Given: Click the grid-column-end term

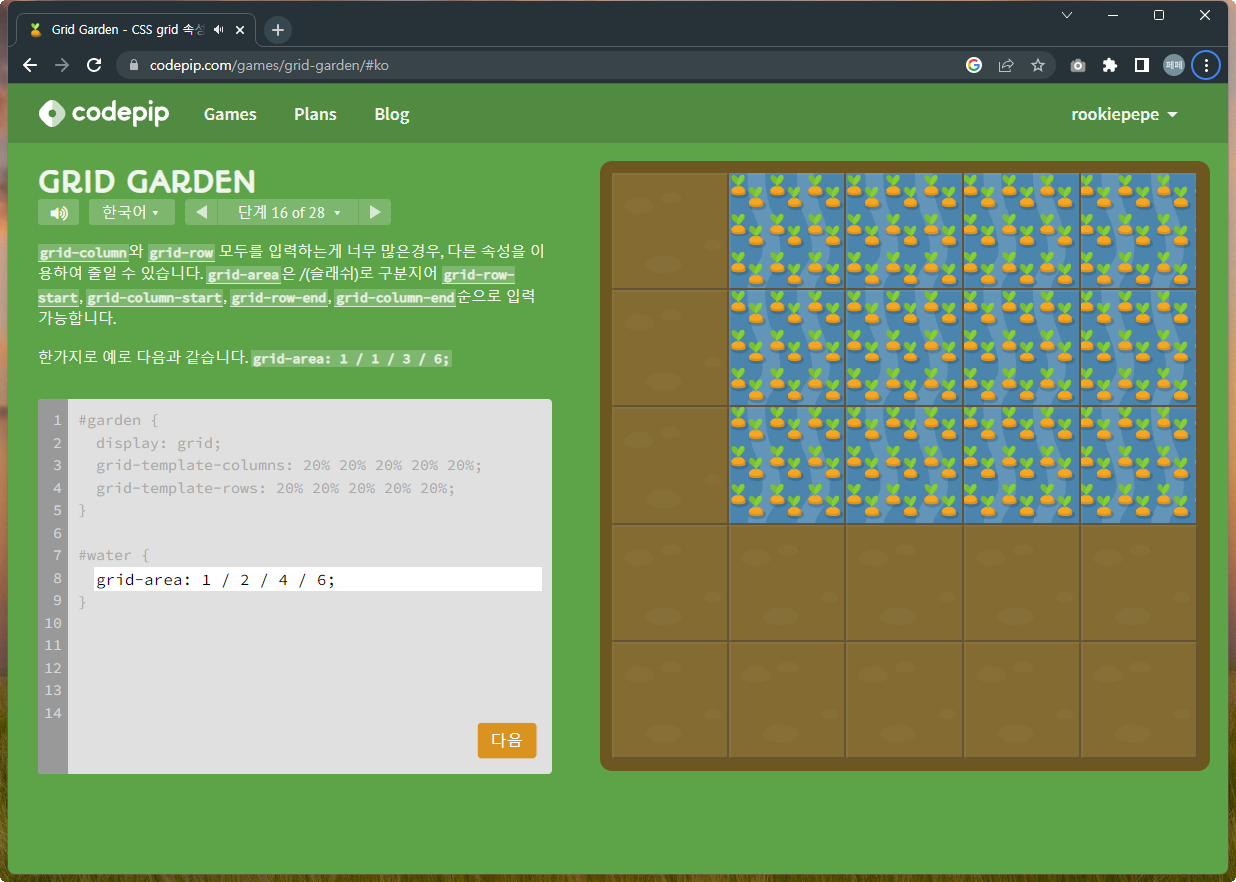Looking at the screenshot, I should pos(395,298).
